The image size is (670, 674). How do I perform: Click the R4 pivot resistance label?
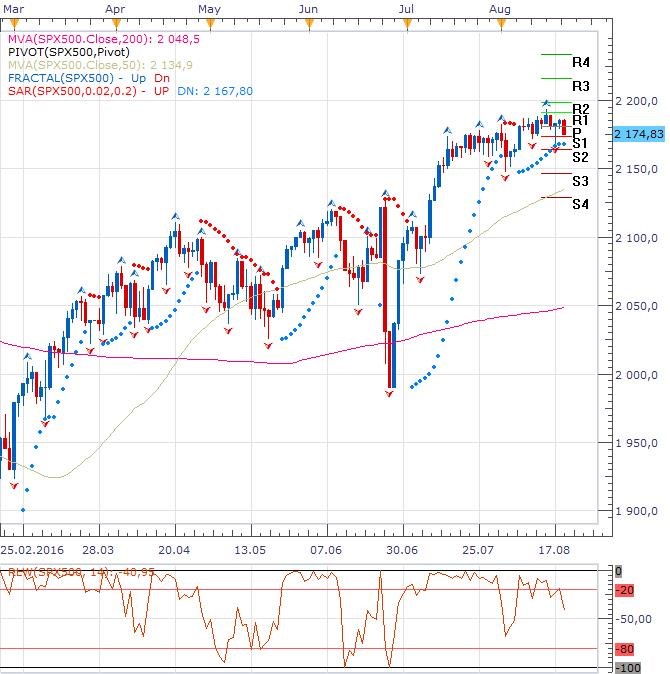pyautogui.click(x=580, y=62)
